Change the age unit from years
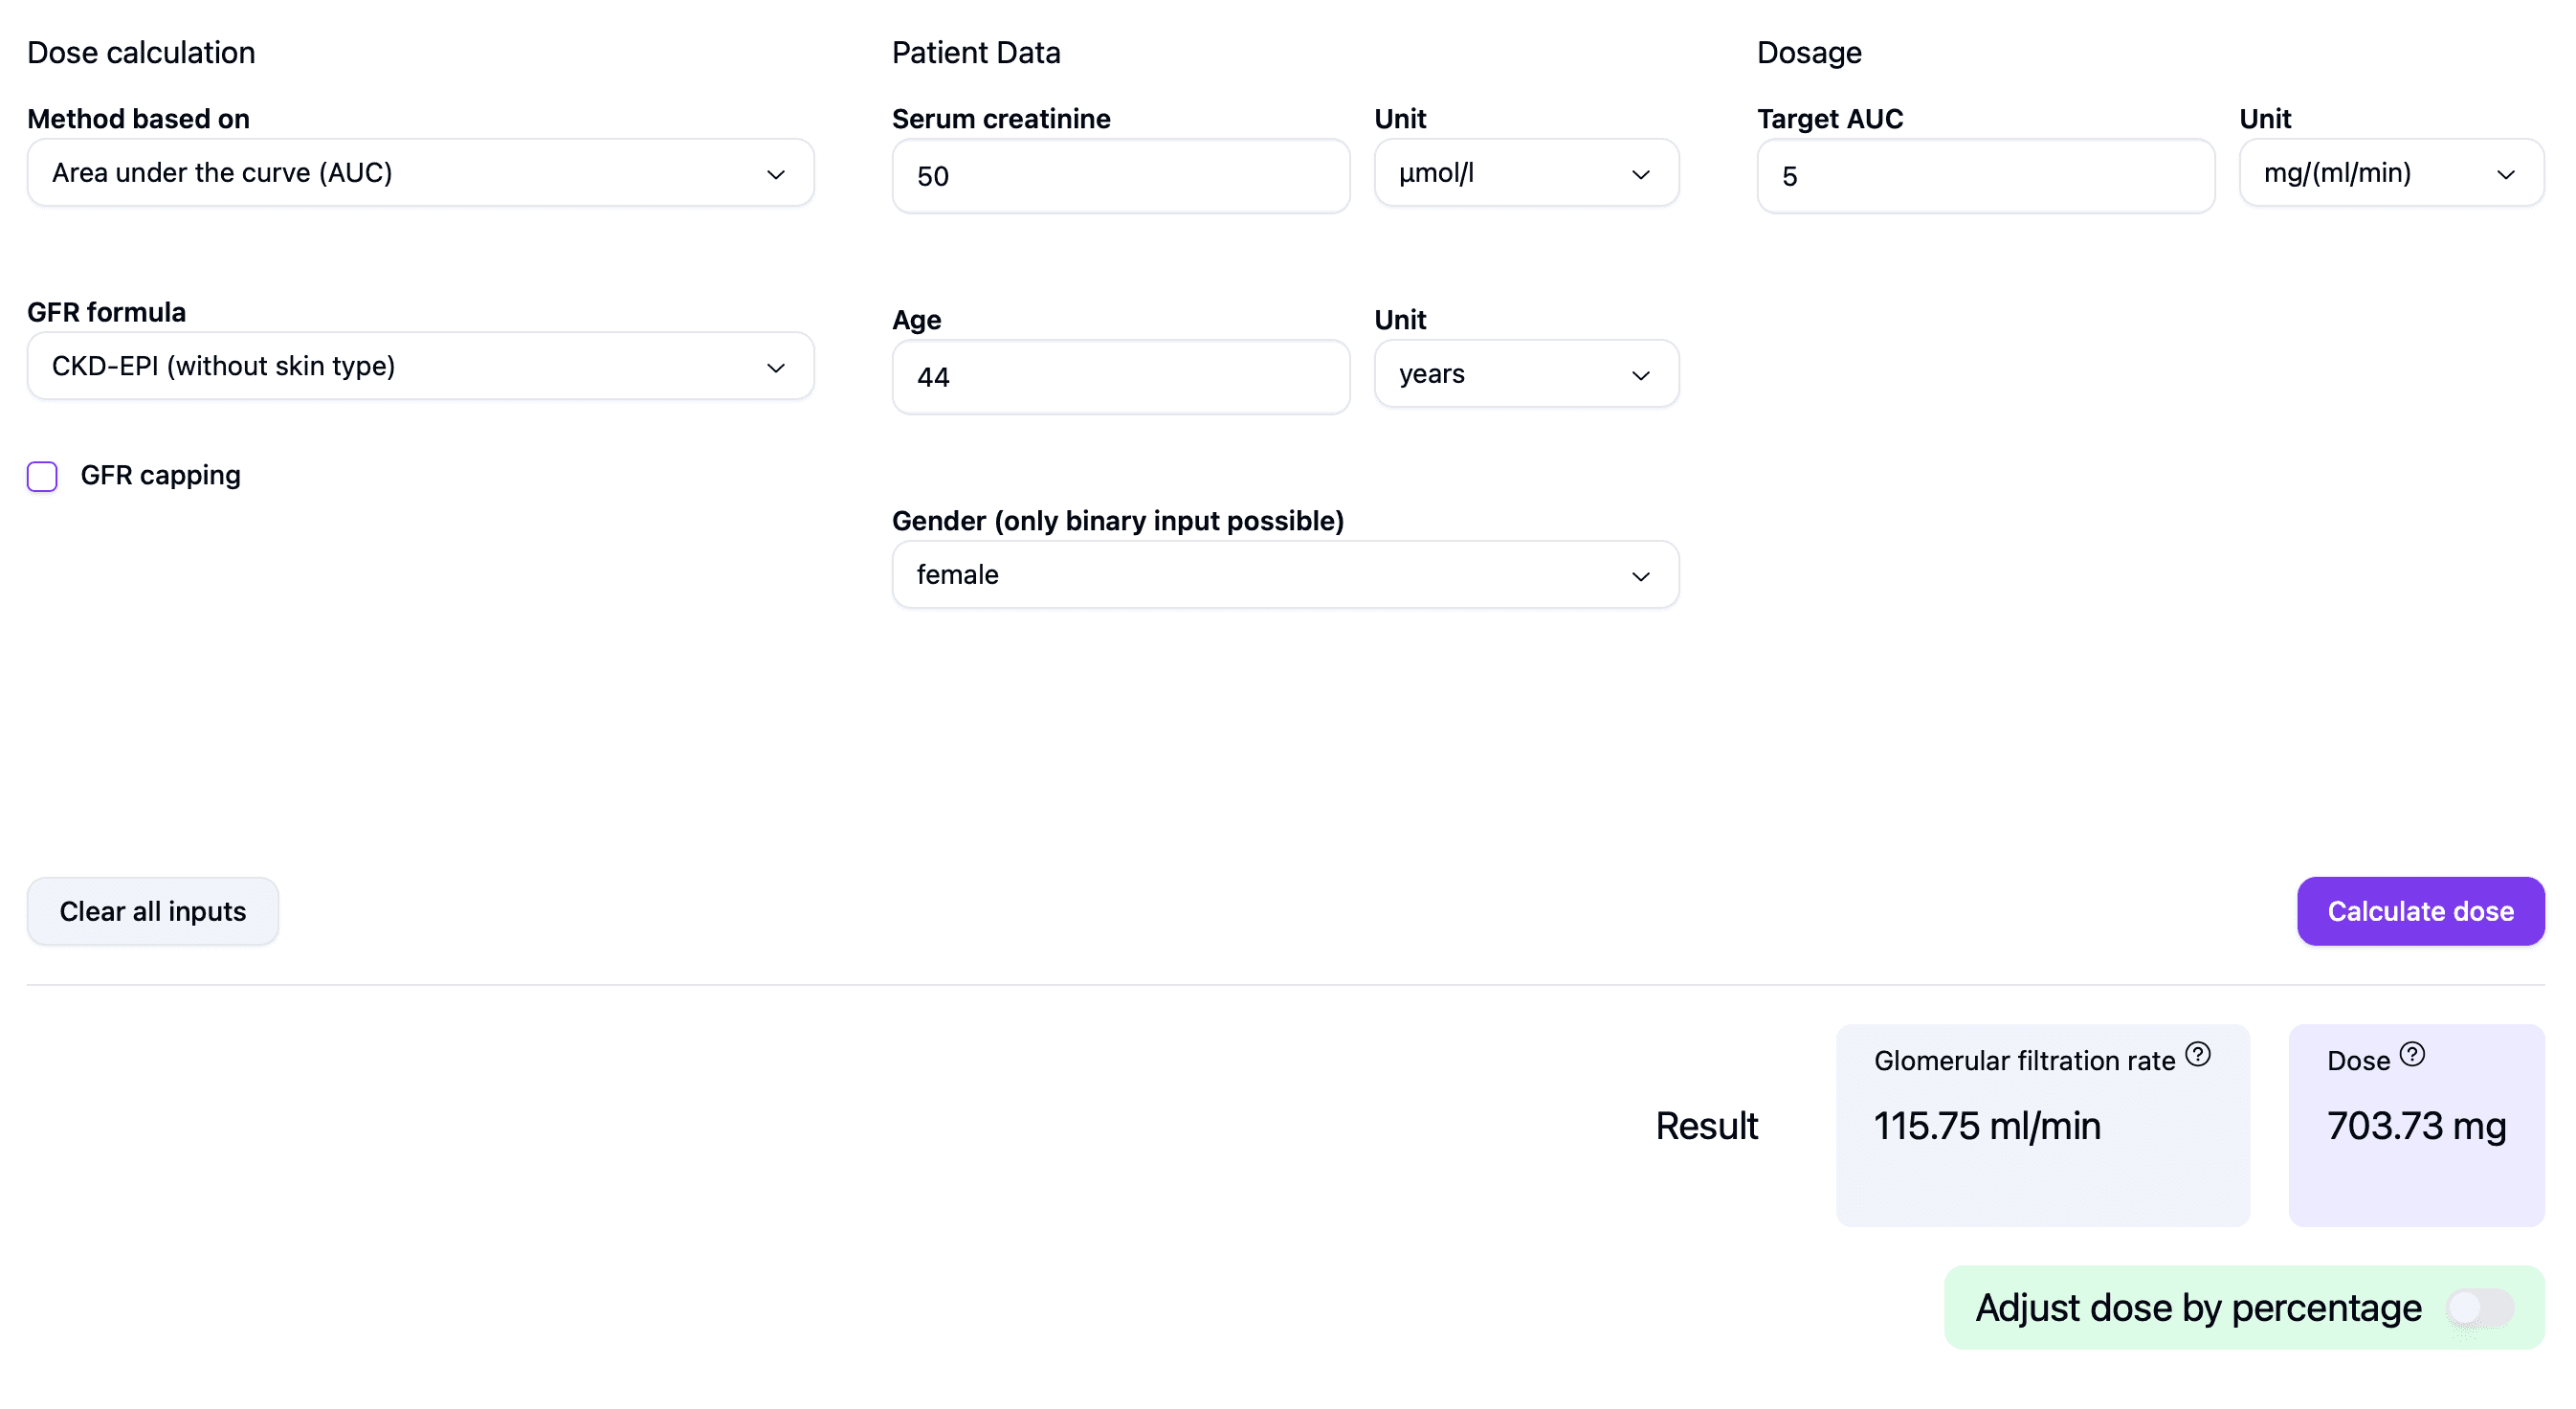Screen dimensions: 2576x1409 (1525, 374)
